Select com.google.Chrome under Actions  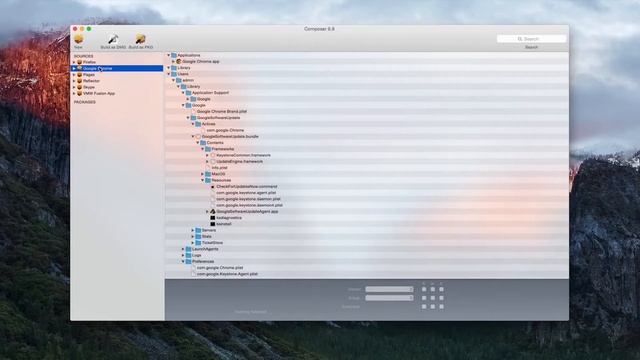(225, 130)
